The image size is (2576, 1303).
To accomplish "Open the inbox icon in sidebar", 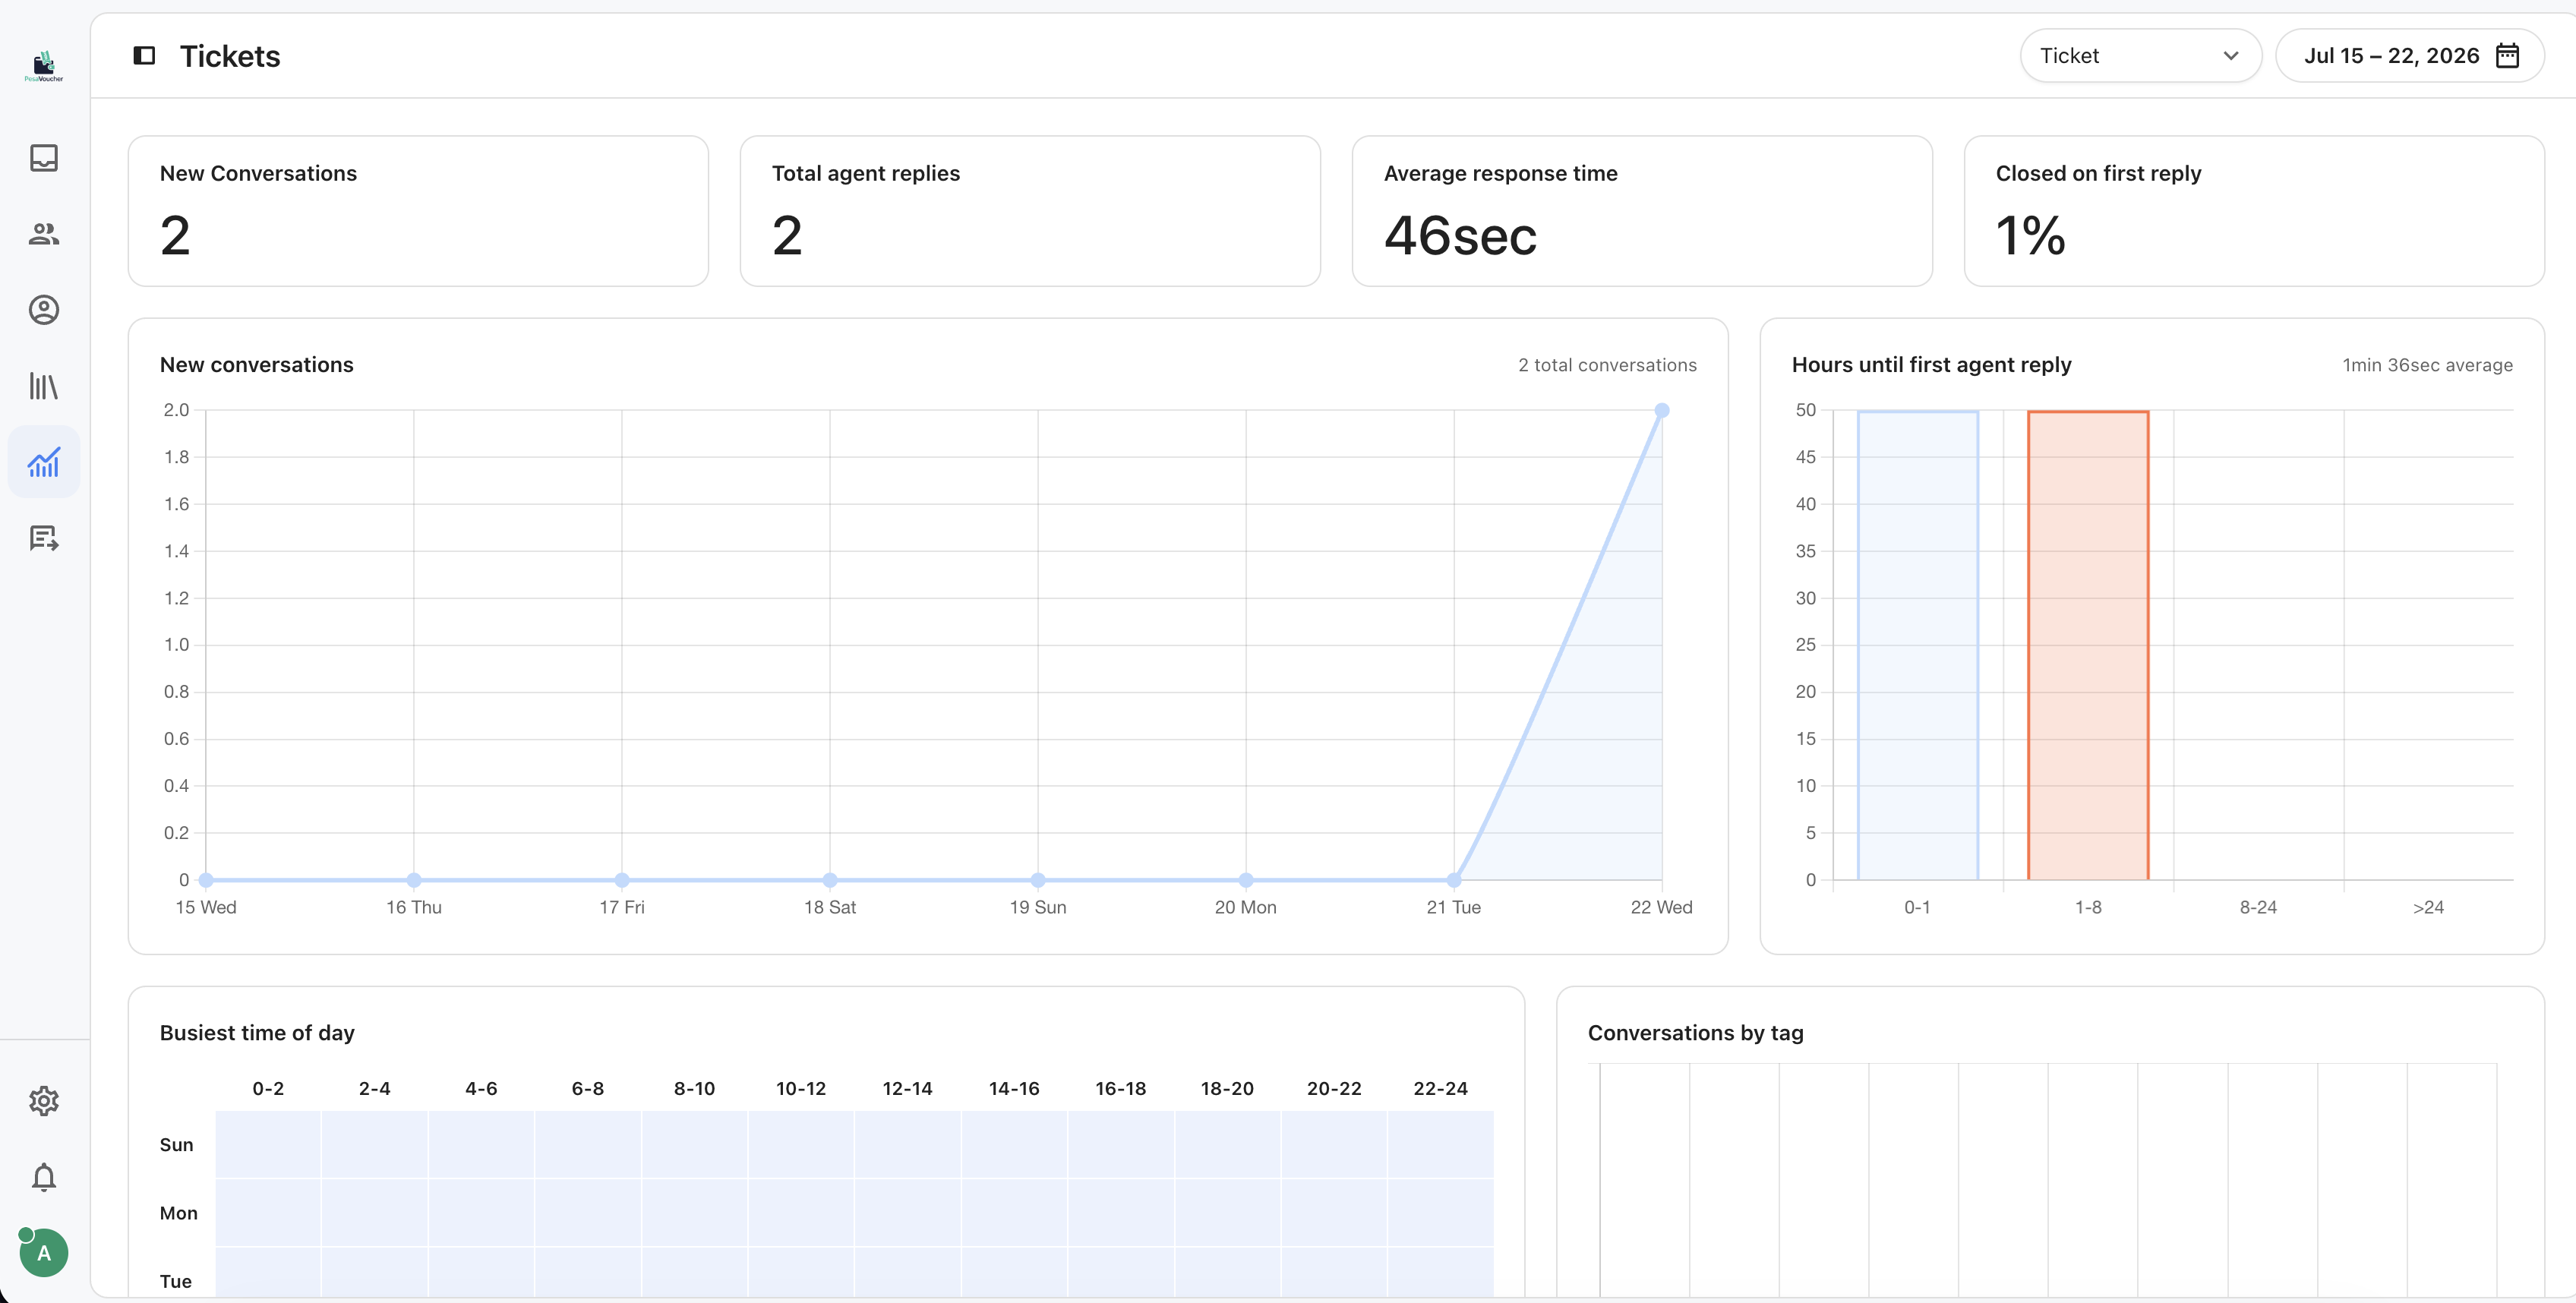I will [44, 158].
